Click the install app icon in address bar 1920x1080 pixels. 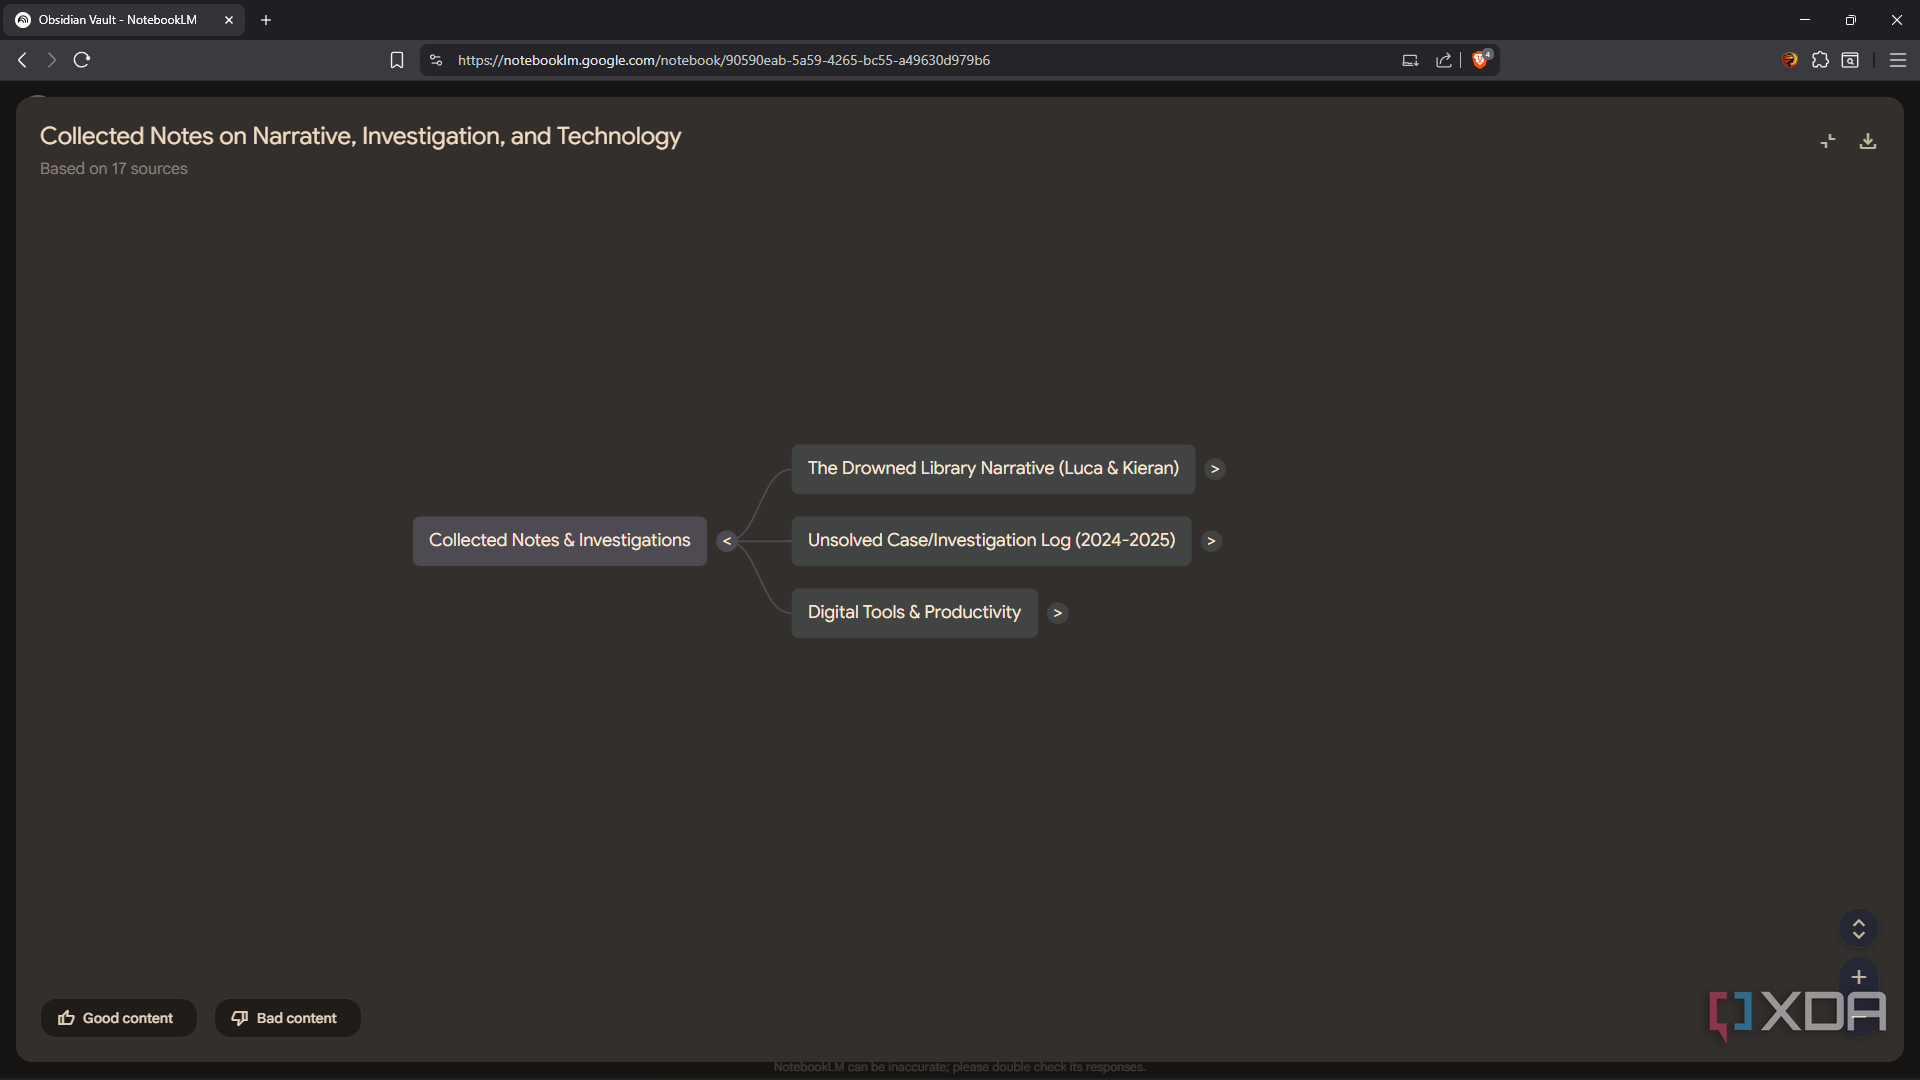(x=1410, y=60)
